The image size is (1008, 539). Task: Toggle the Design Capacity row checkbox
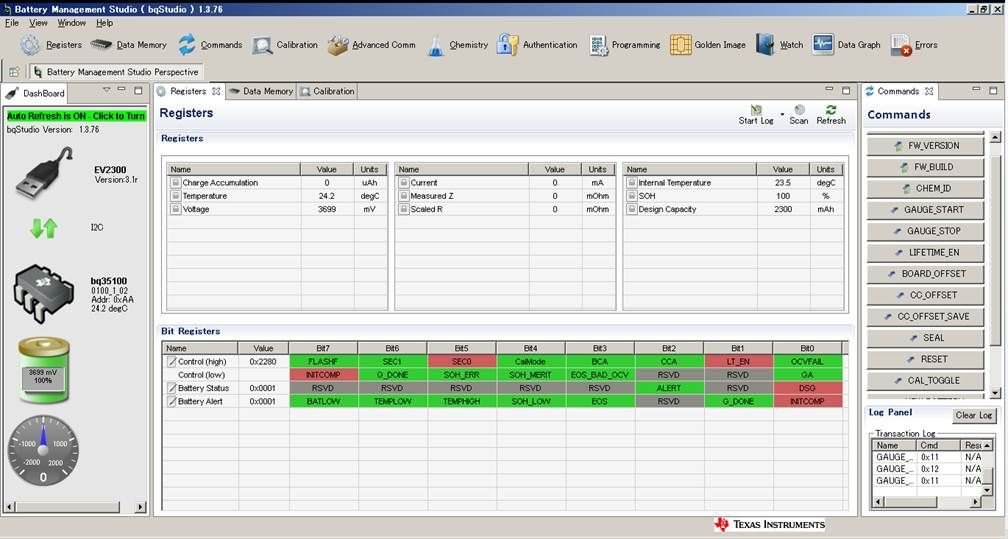pyautogui.click(x=631, y=209)
